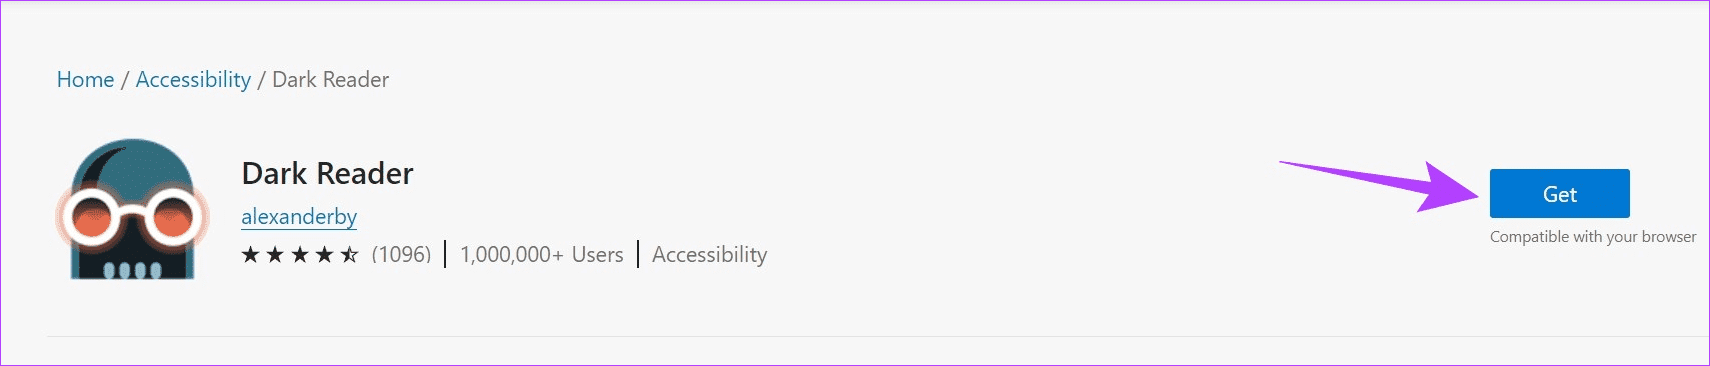Click the Dark Reader extension logo

[132, 209]
